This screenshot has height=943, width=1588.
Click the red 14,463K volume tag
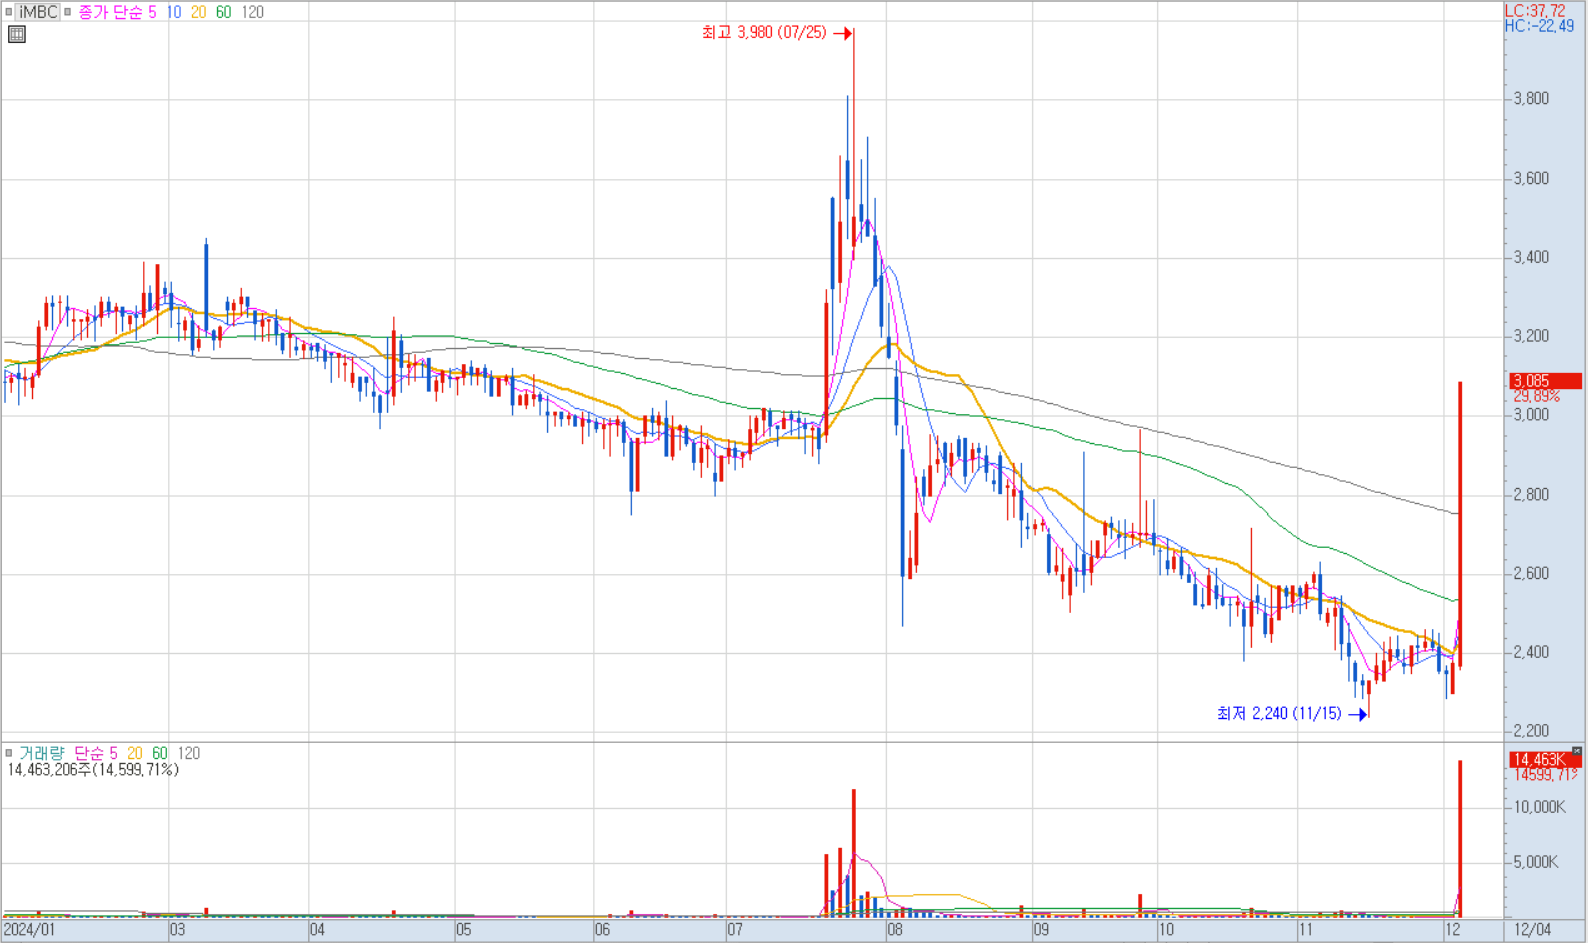1545,760
